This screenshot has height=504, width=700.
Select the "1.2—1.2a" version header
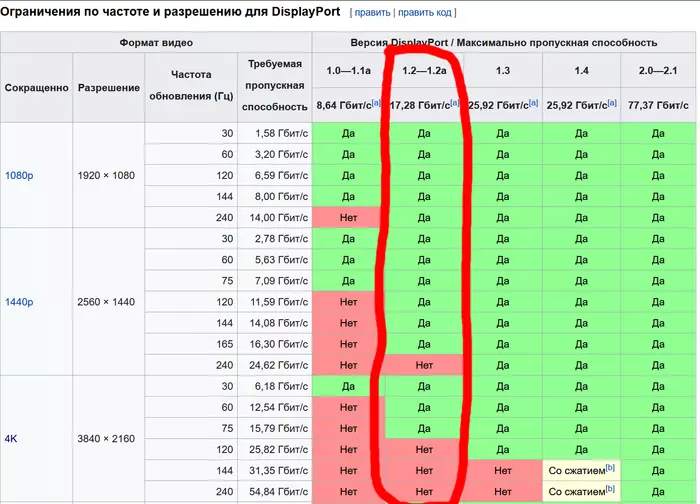coord(424,71)
